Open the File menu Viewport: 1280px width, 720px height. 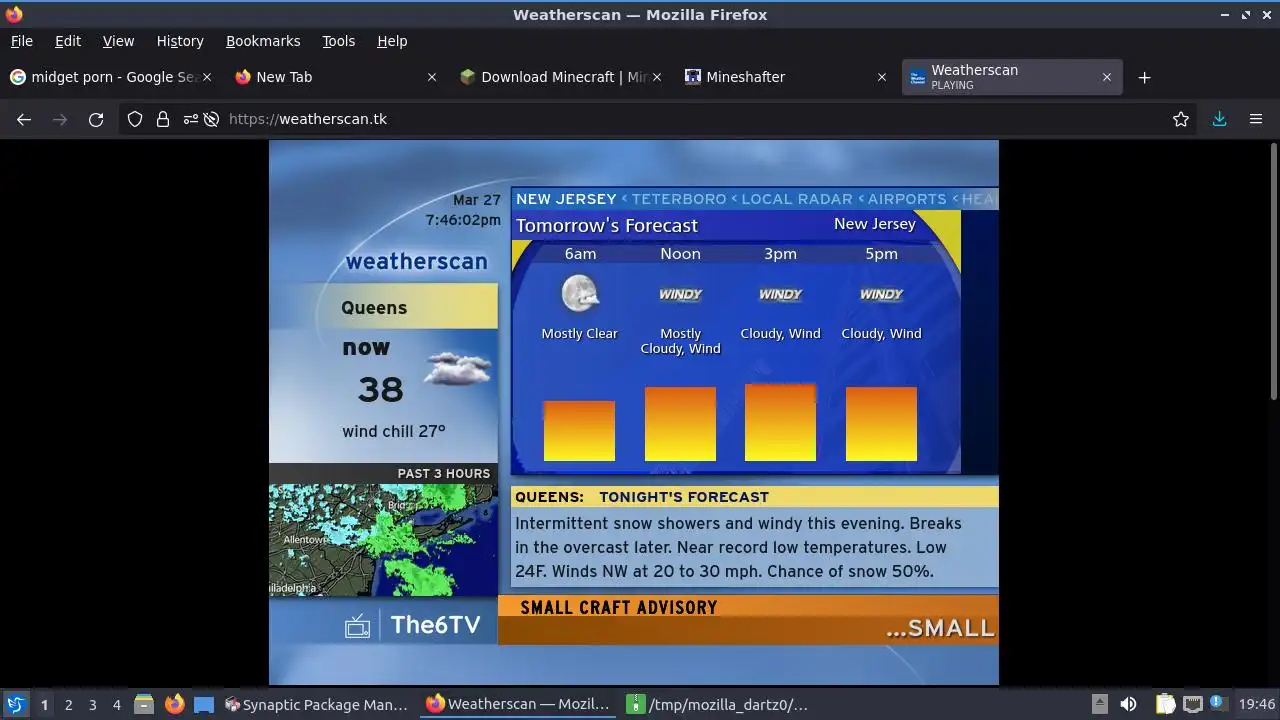pyautogui.click(x=21, y=41)
